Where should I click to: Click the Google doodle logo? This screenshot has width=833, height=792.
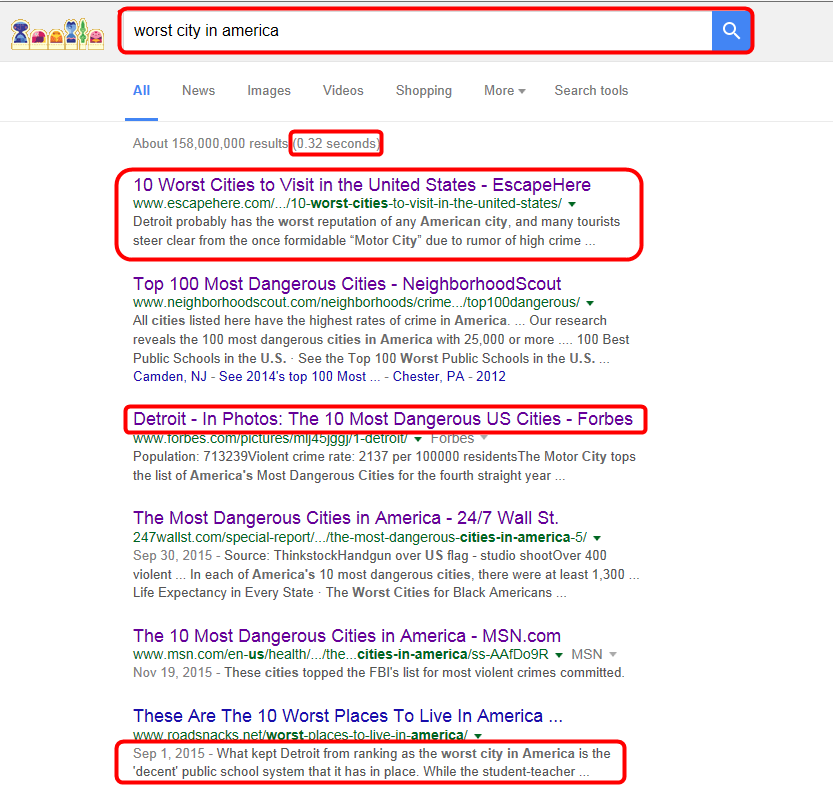(57, 33)
